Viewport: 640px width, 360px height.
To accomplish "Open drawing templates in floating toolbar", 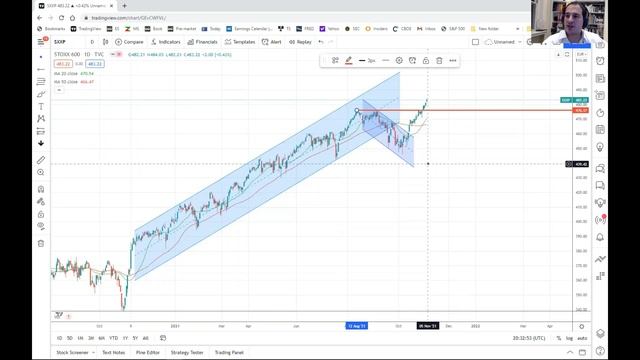I will pos(335,60).
